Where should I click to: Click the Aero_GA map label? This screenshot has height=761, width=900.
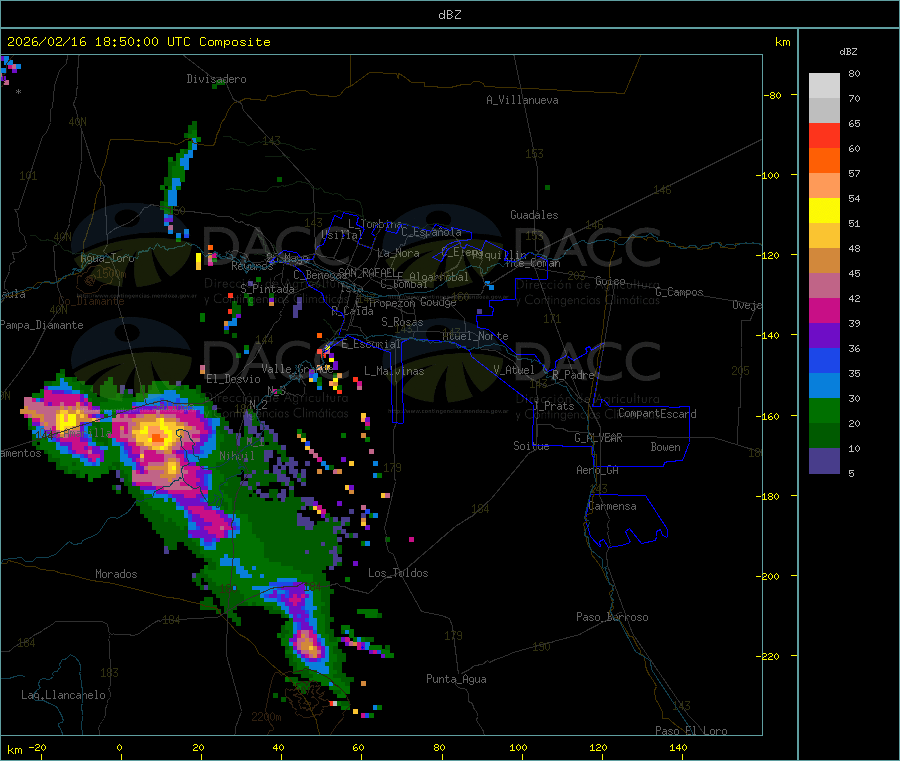(x=598, y=470)
